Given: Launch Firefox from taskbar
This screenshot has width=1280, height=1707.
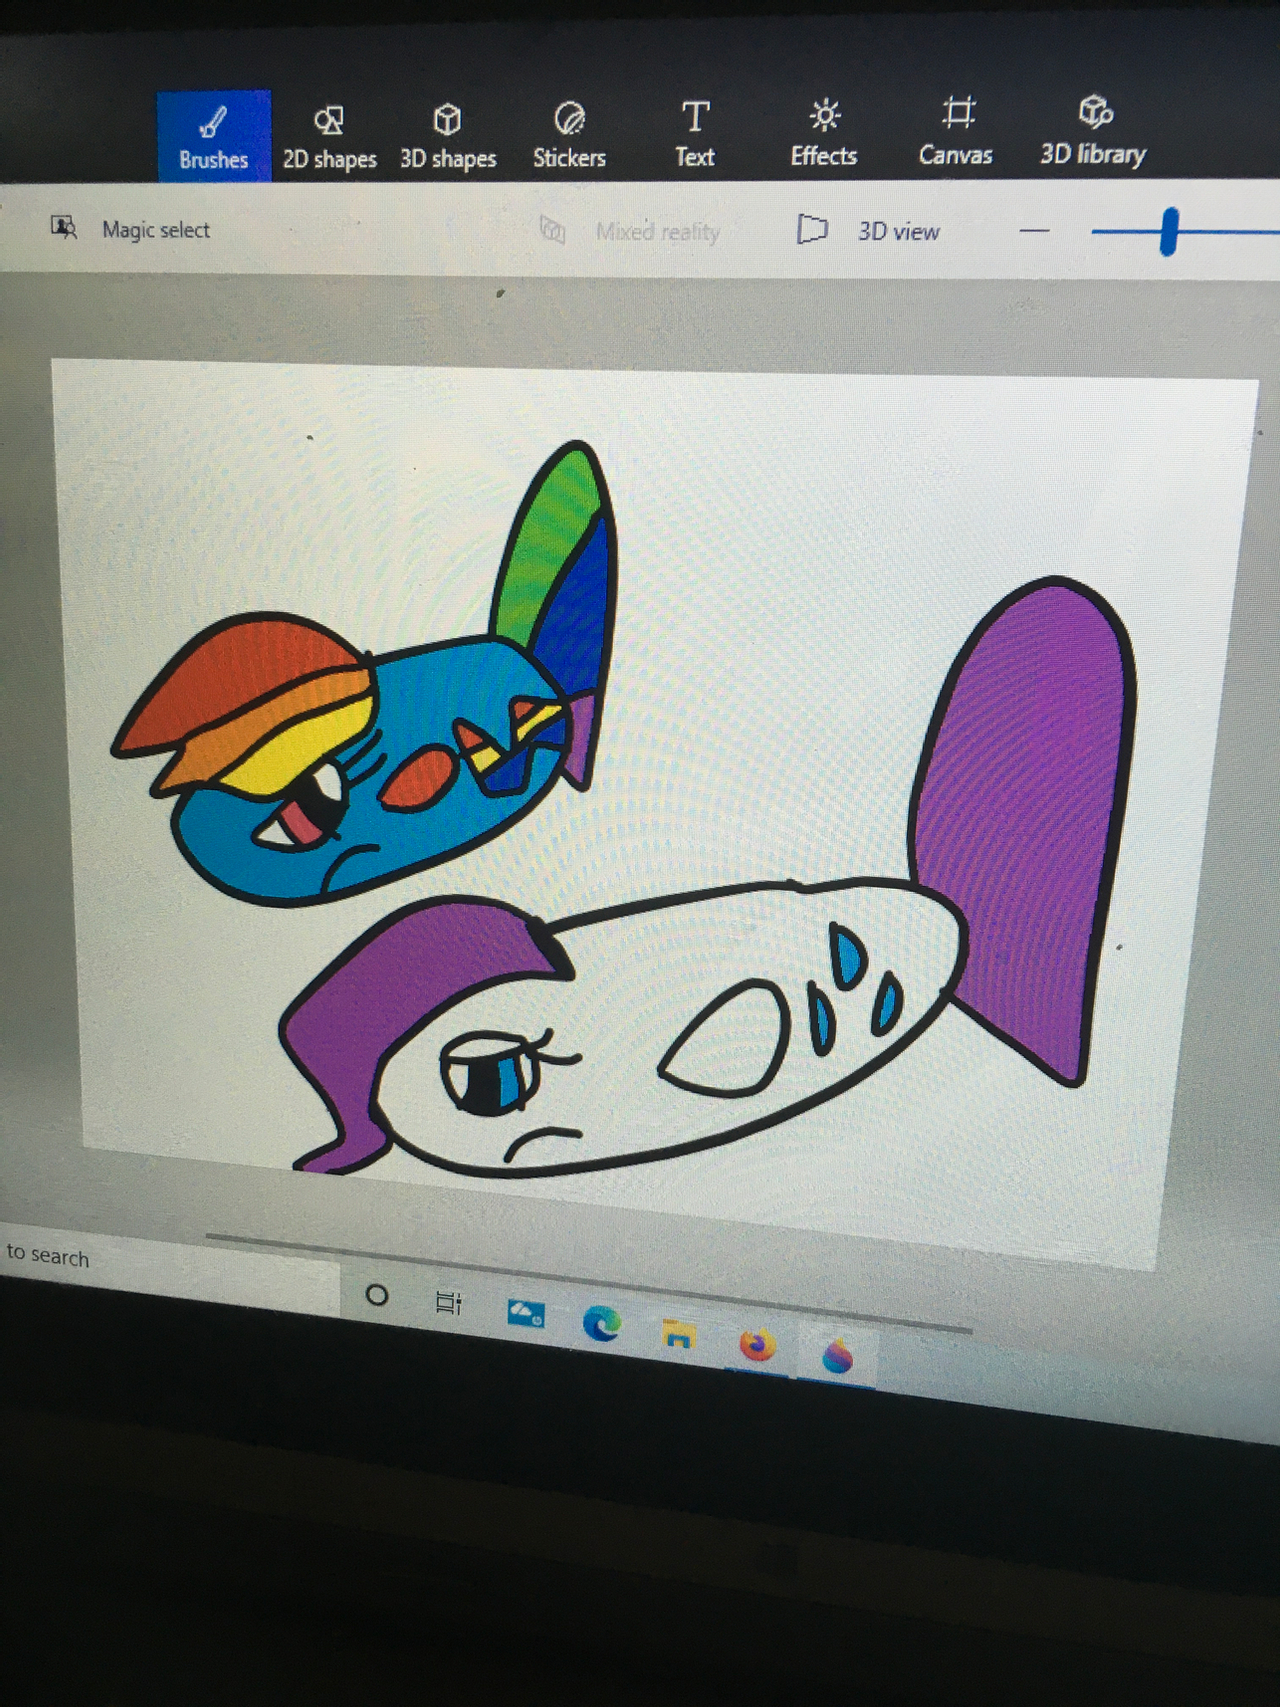Looking at the screenshot, I should (758, 1345).
